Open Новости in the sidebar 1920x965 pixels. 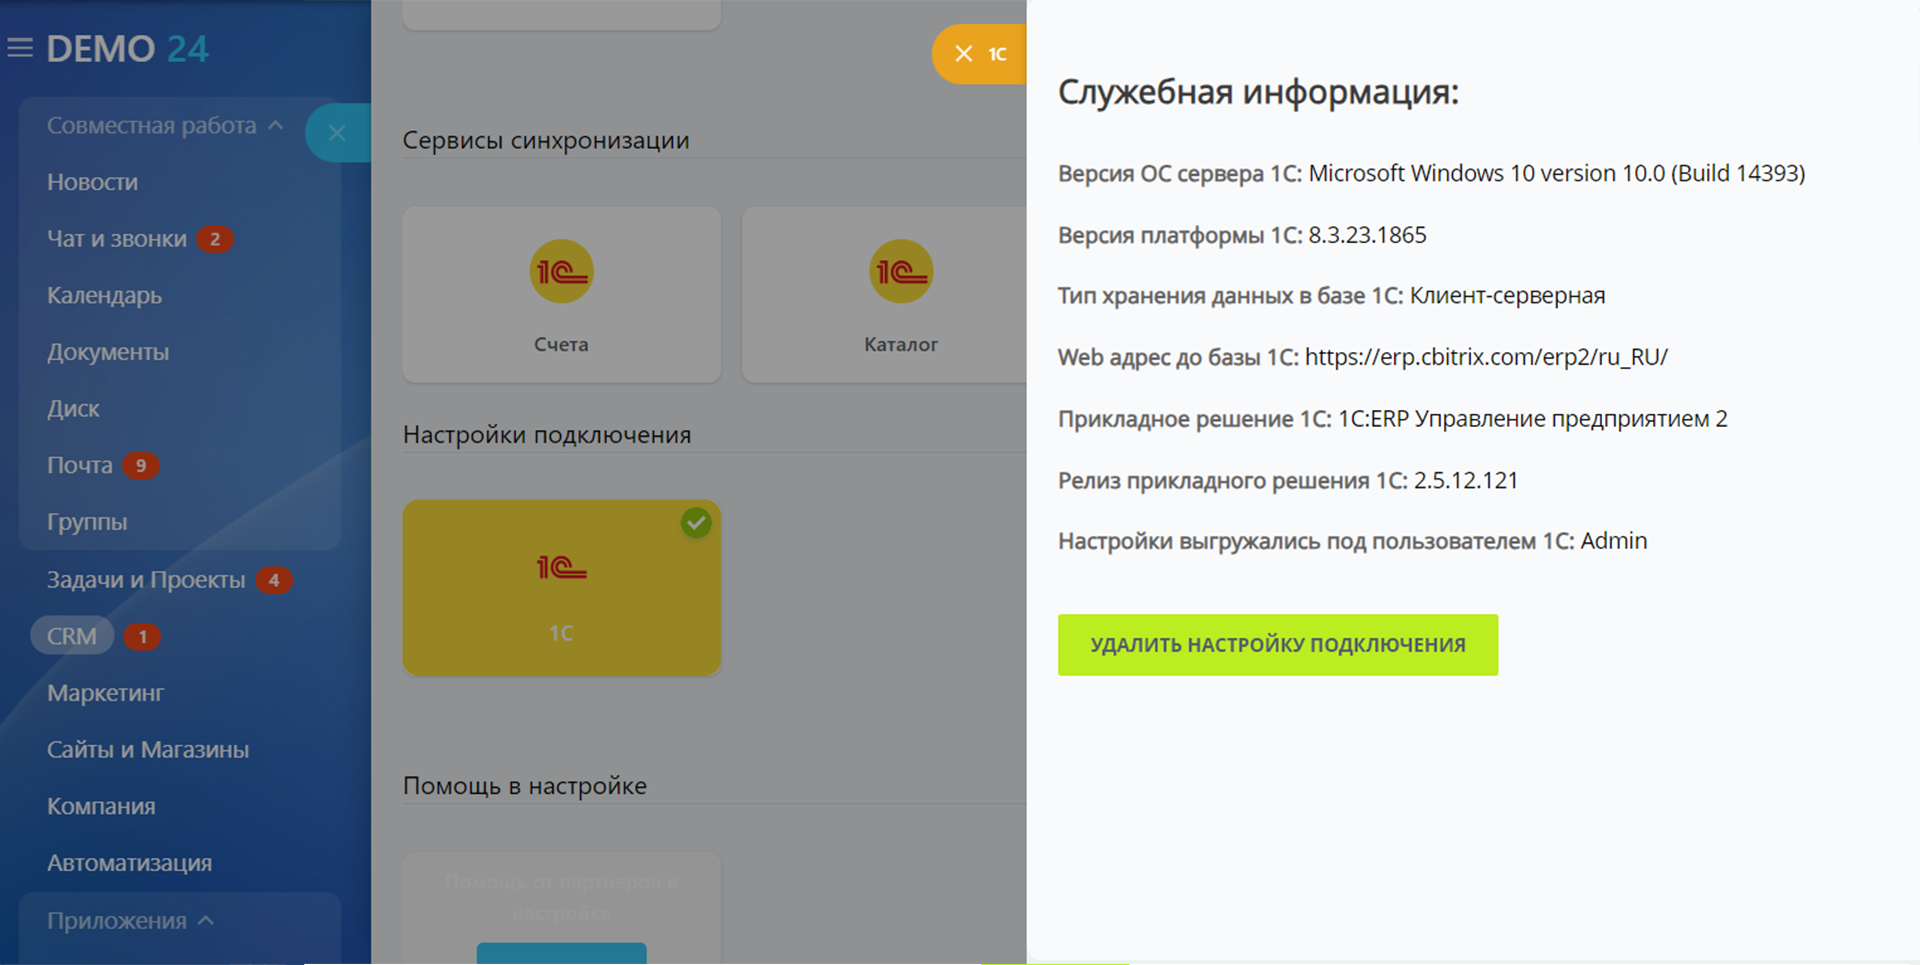[x=92, y=182]
